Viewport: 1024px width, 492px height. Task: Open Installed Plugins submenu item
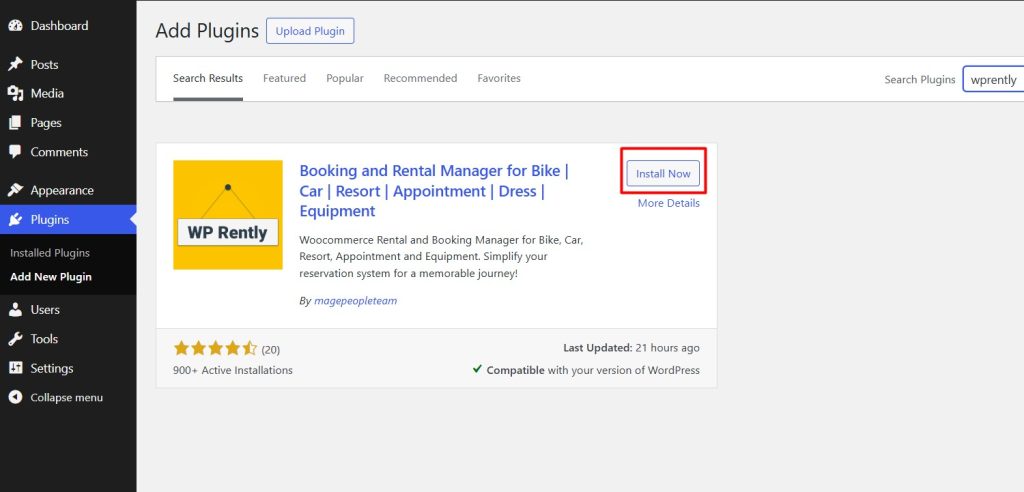(49, 253)
